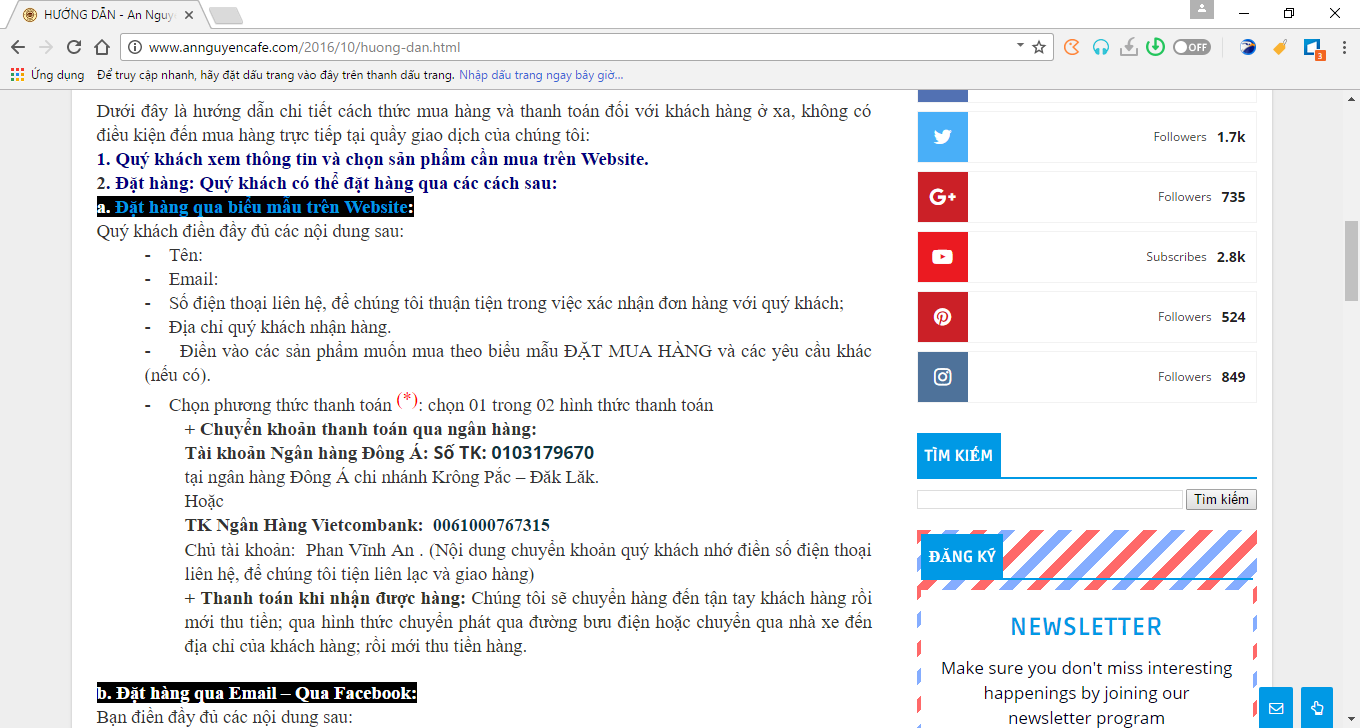Click the Instagram 849 followers count
This screenshot has width=1360, height=728.
(x=1233, y=377)
